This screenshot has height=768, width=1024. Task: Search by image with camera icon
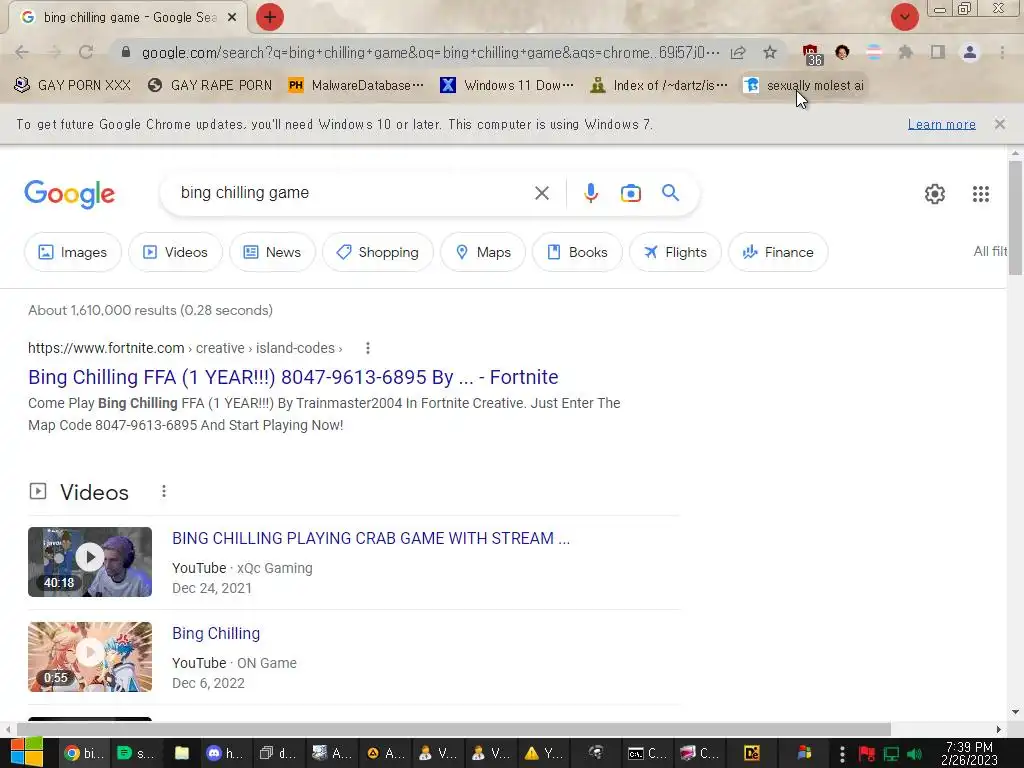coord(630,193)
